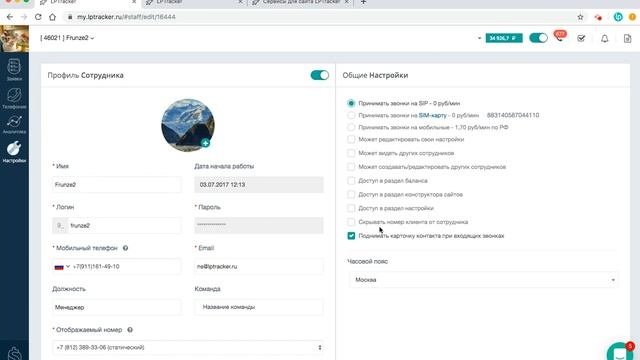Screen dimensions: 640x360
Task: Toggle the employee profile active switch
Action: coord(320,75)
